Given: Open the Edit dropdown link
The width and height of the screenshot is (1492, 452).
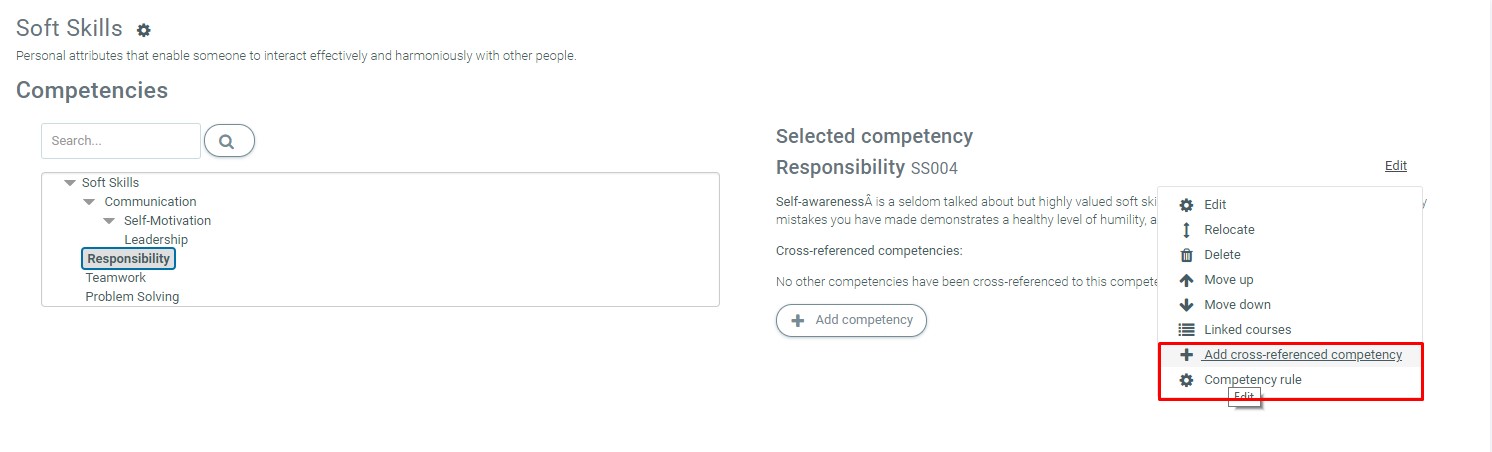Looking at the screenshot, I should point(1395,166).
